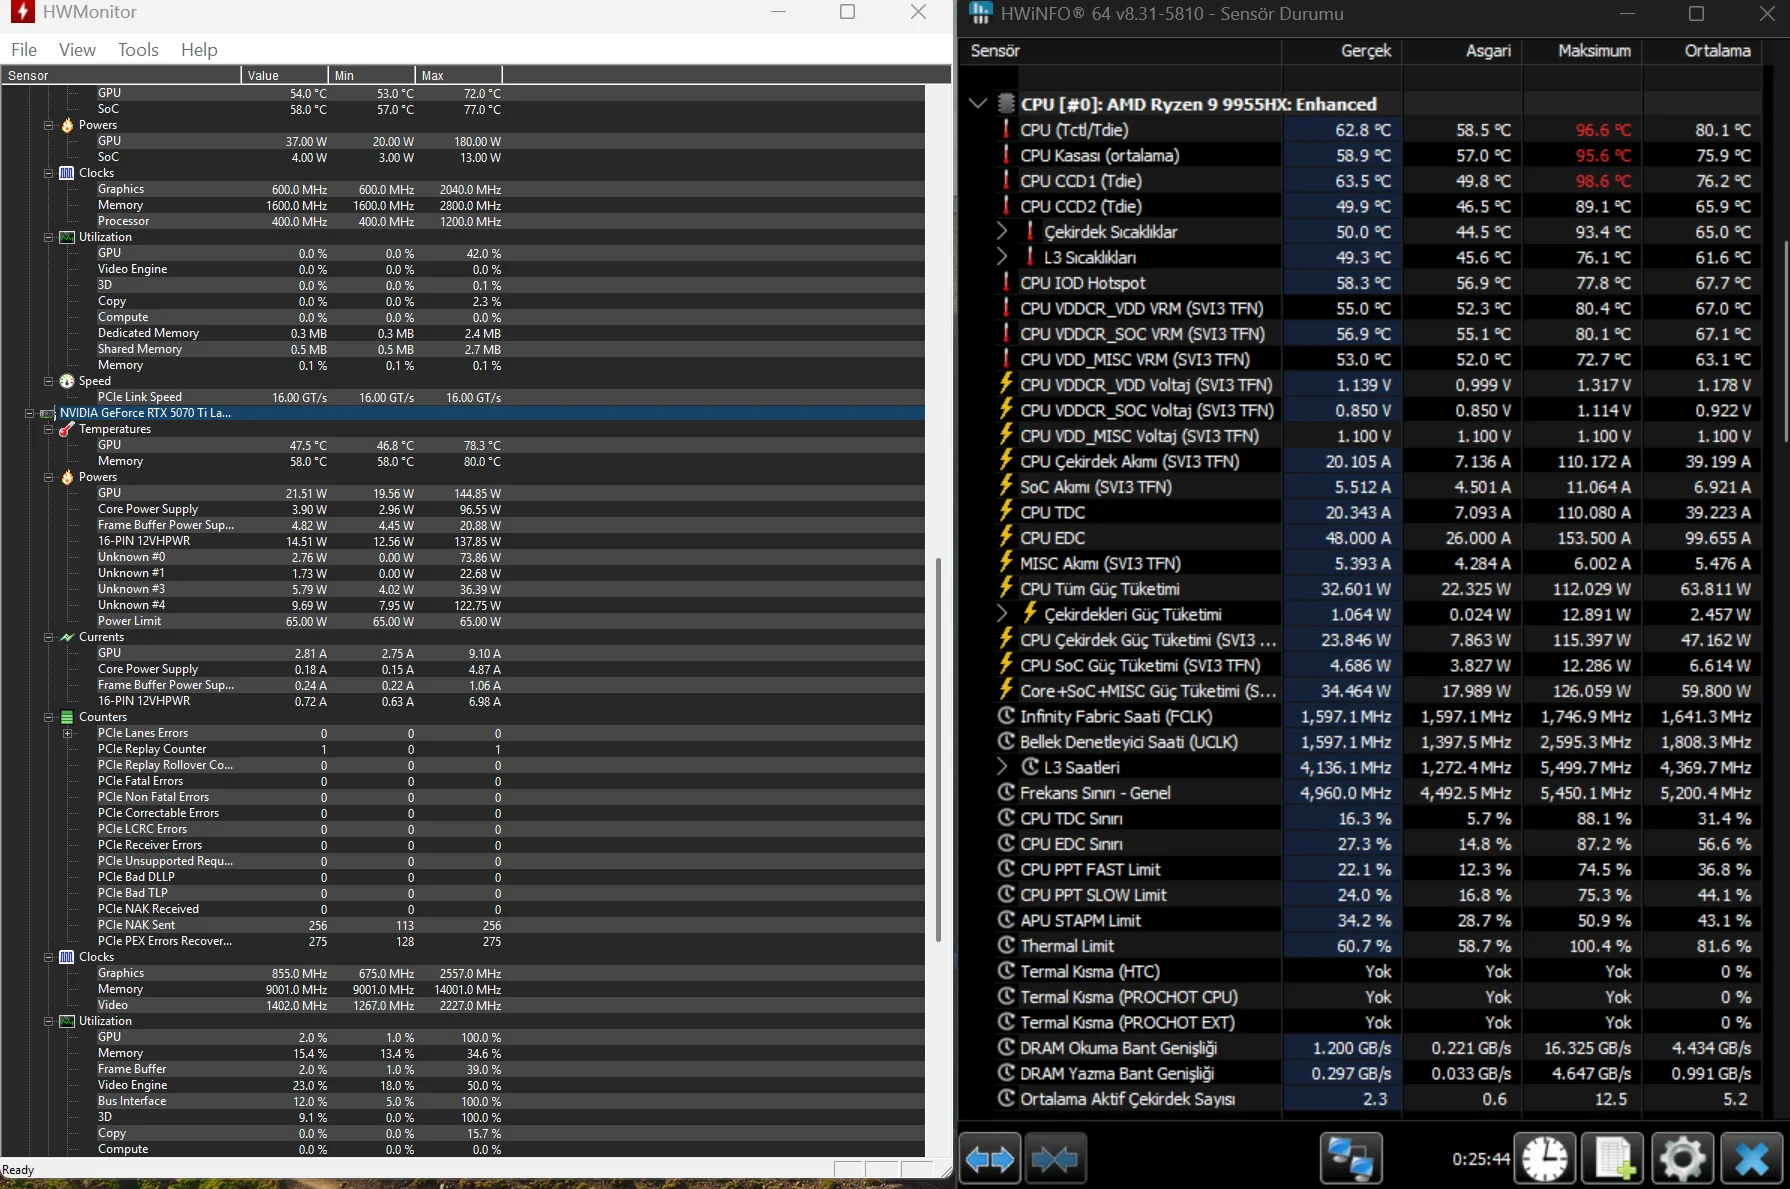Click the HWMonitor app icon in the title bar

[21, 12]
